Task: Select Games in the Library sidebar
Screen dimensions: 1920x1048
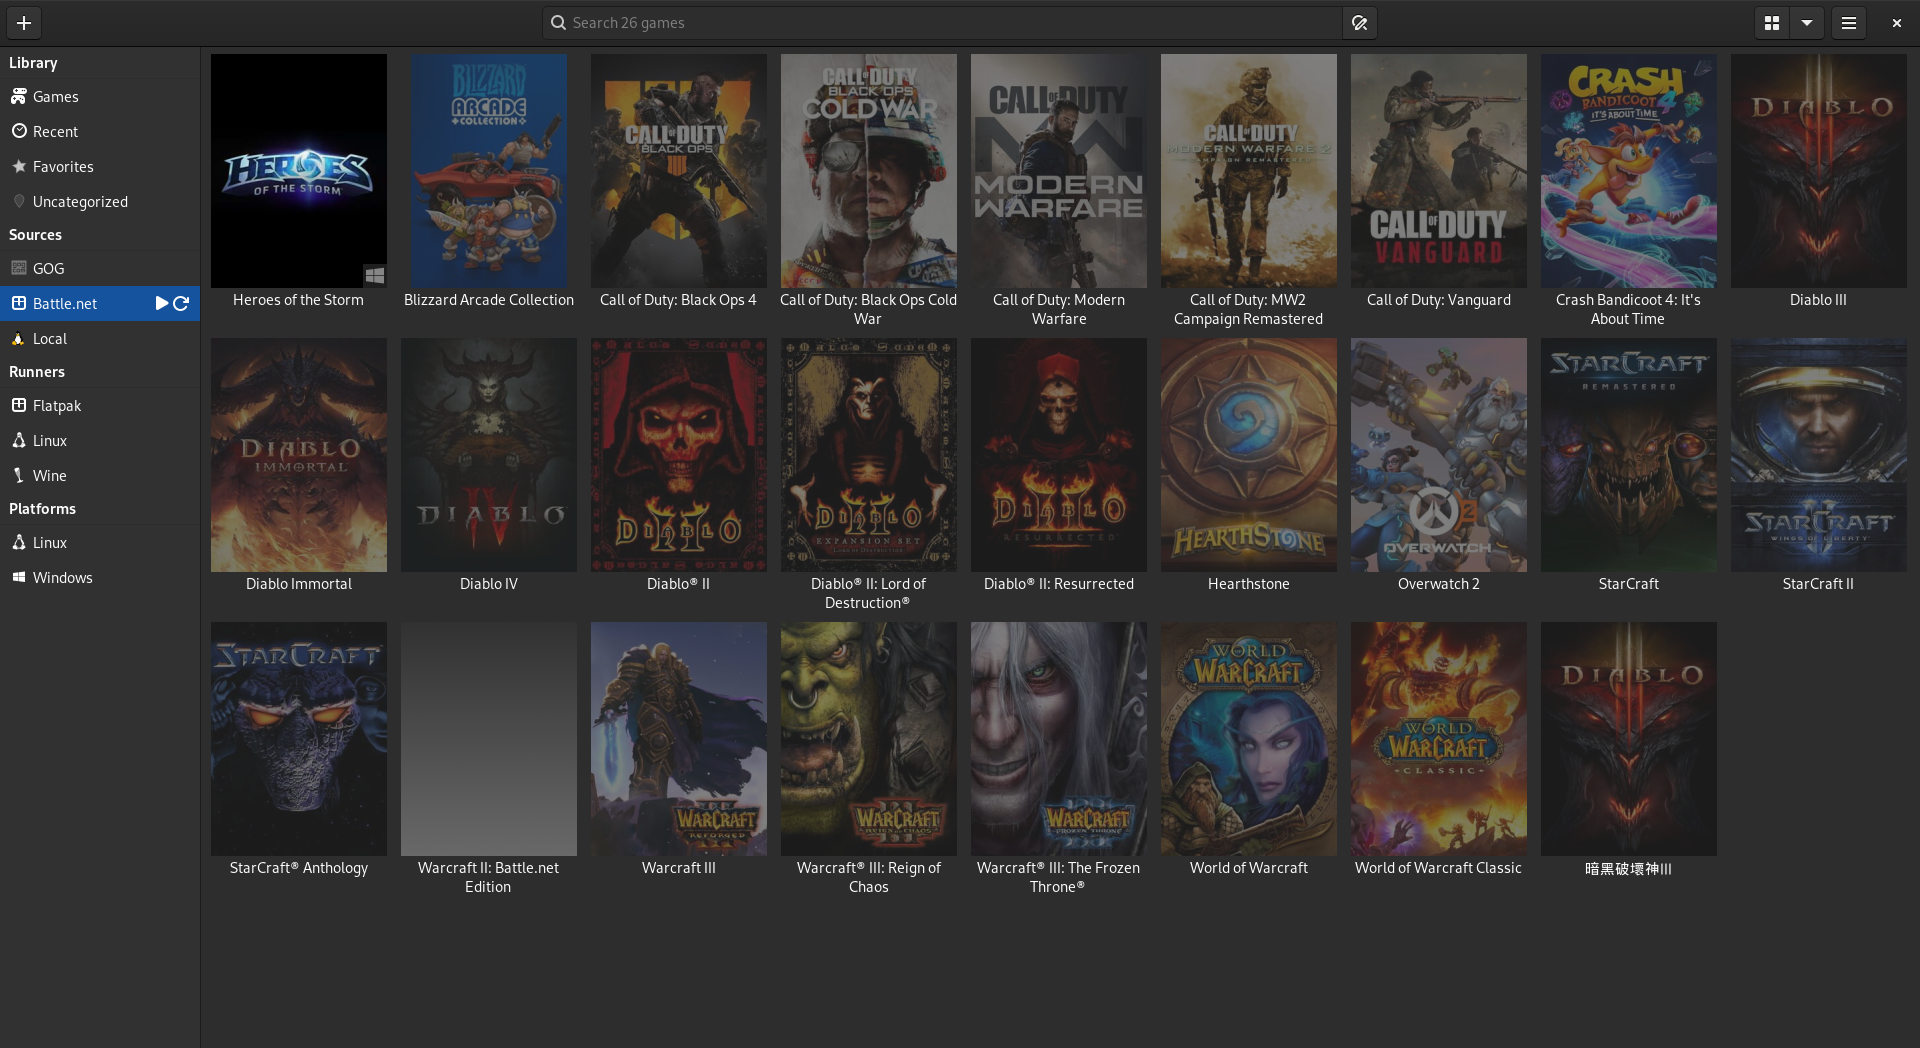Action: tap(100, 97)
